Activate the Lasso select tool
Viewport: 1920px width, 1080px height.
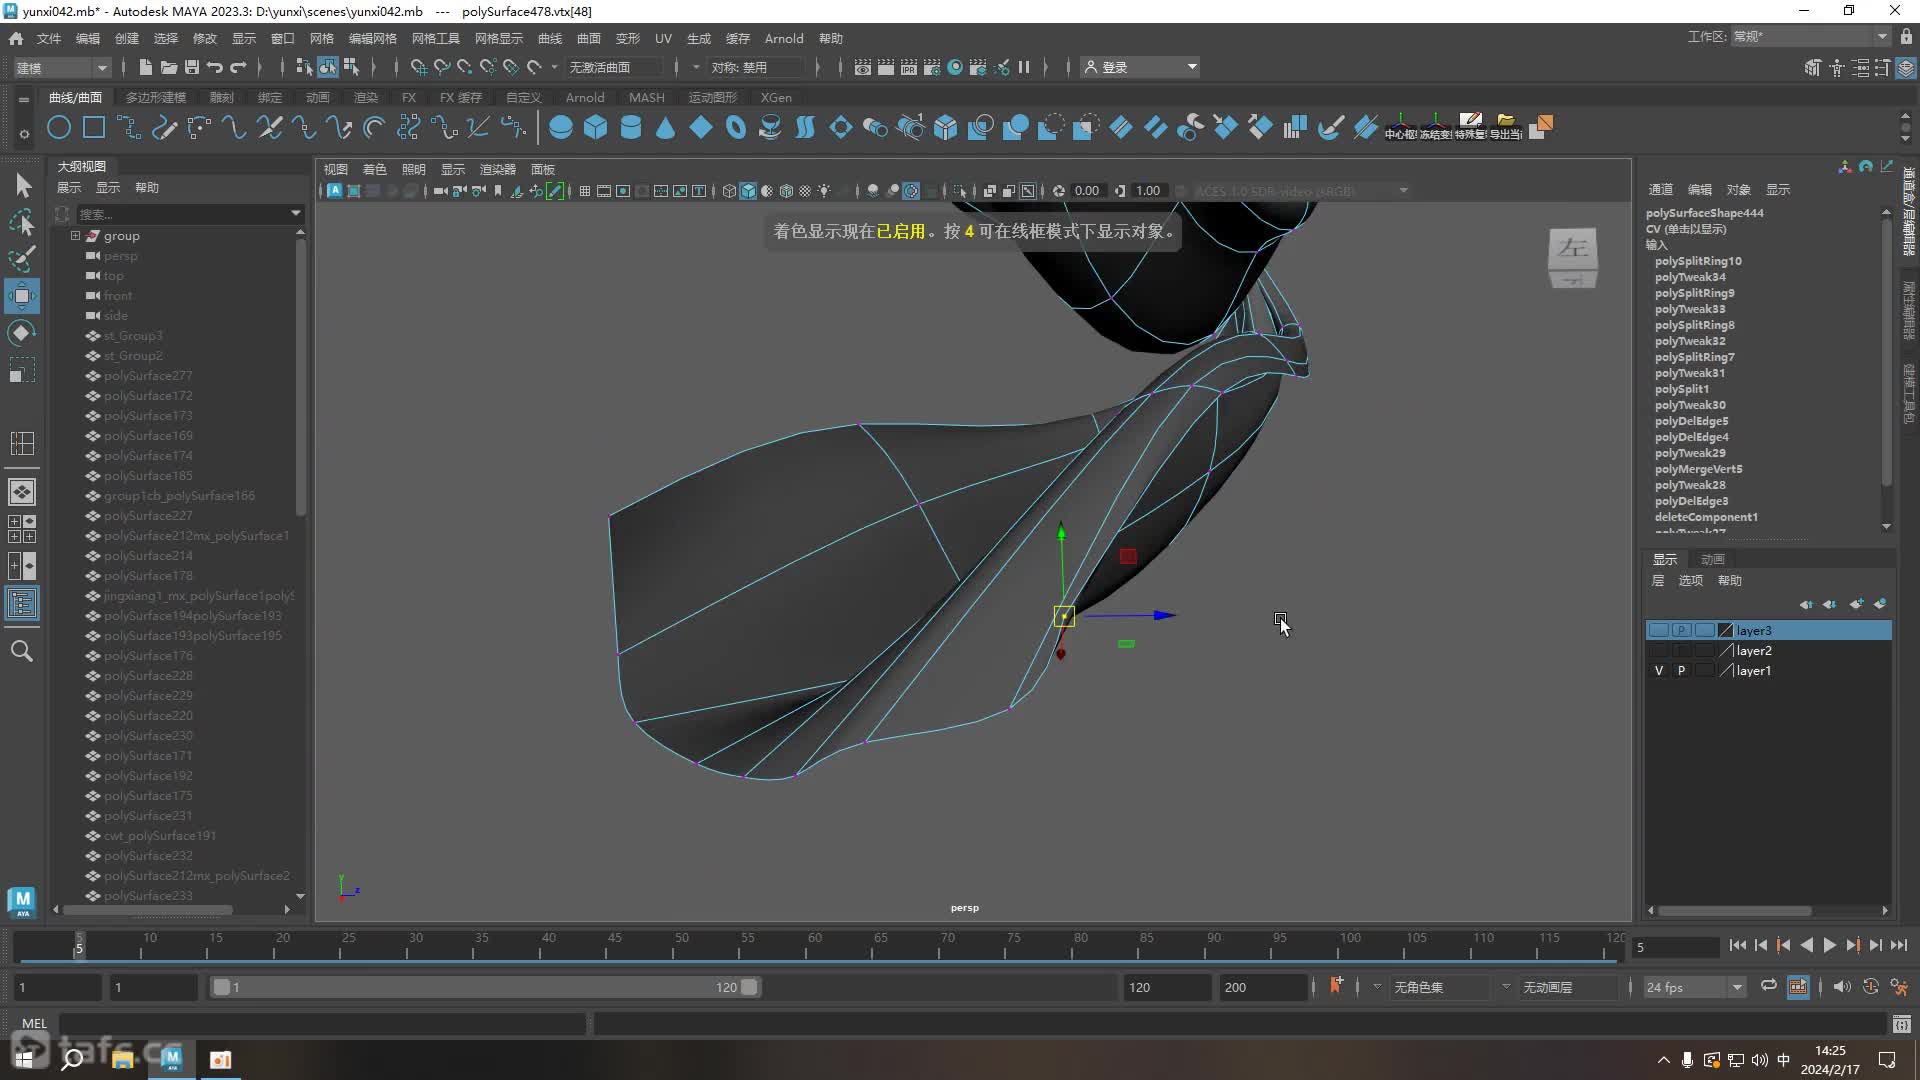click(22, 222)
